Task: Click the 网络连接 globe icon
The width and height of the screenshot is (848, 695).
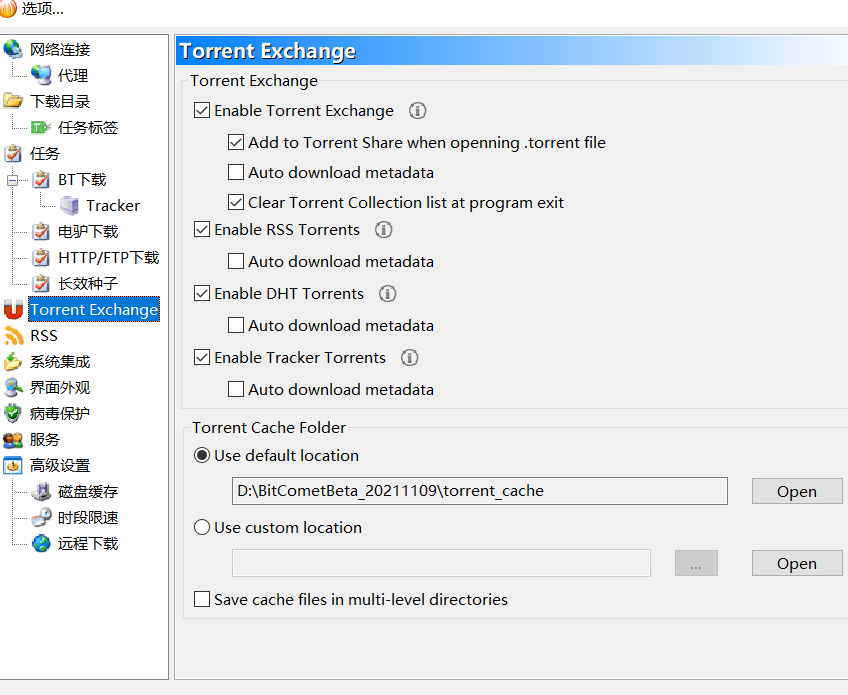Action: (x=13, y=49)
